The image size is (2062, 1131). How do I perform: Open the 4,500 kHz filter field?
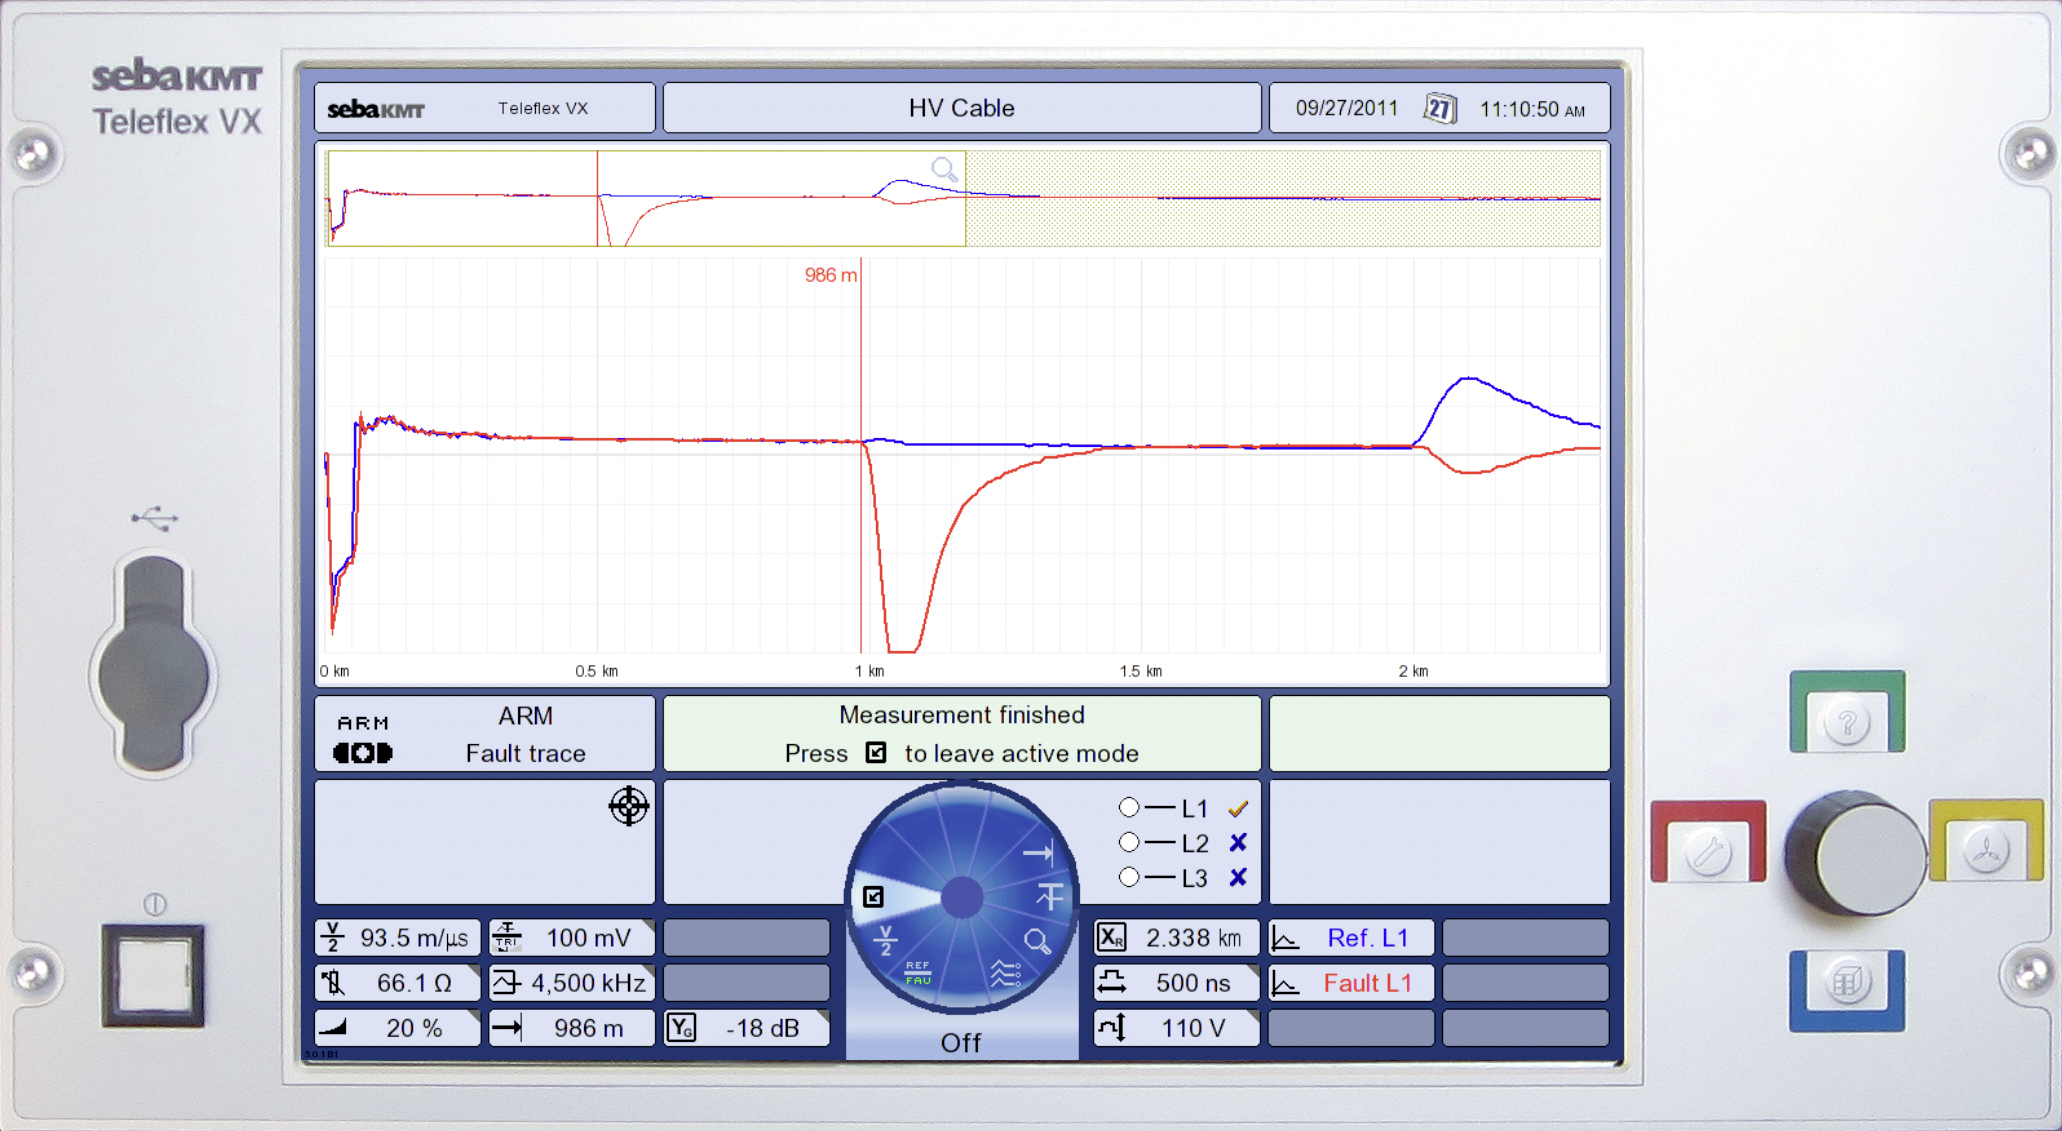(572, 983)
